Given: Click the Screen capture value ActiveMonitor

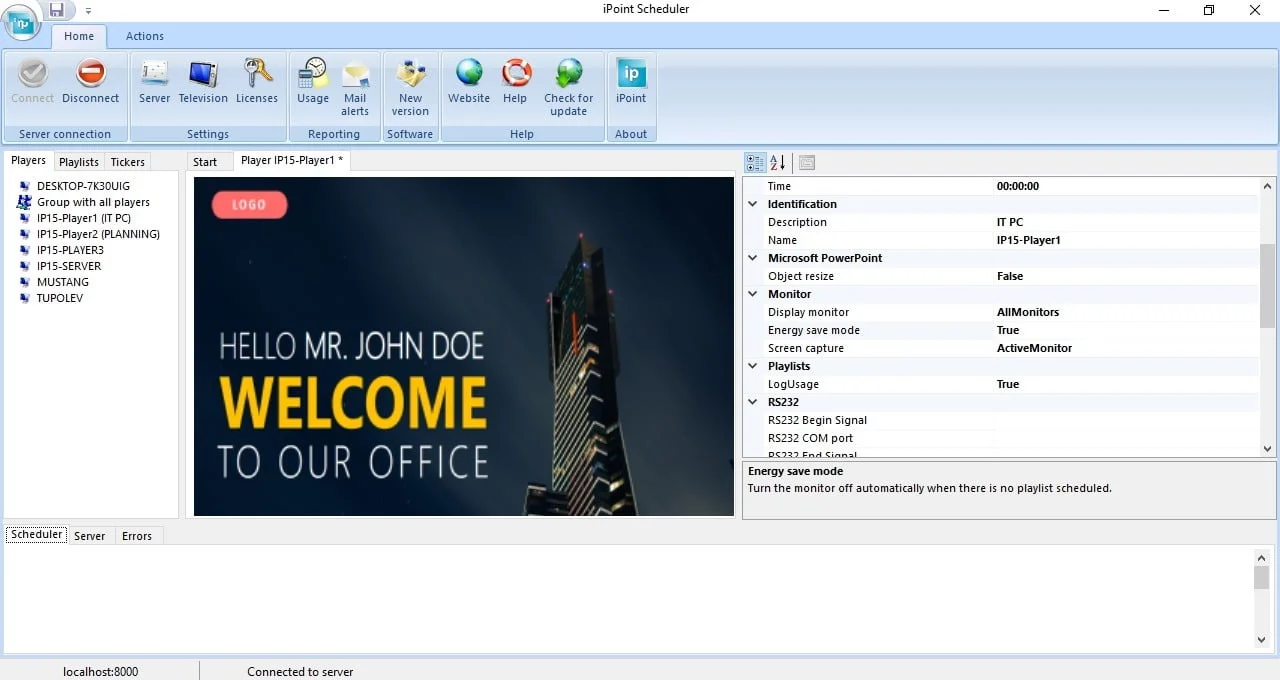Looking at the screenshot, I should point(1034,348).
